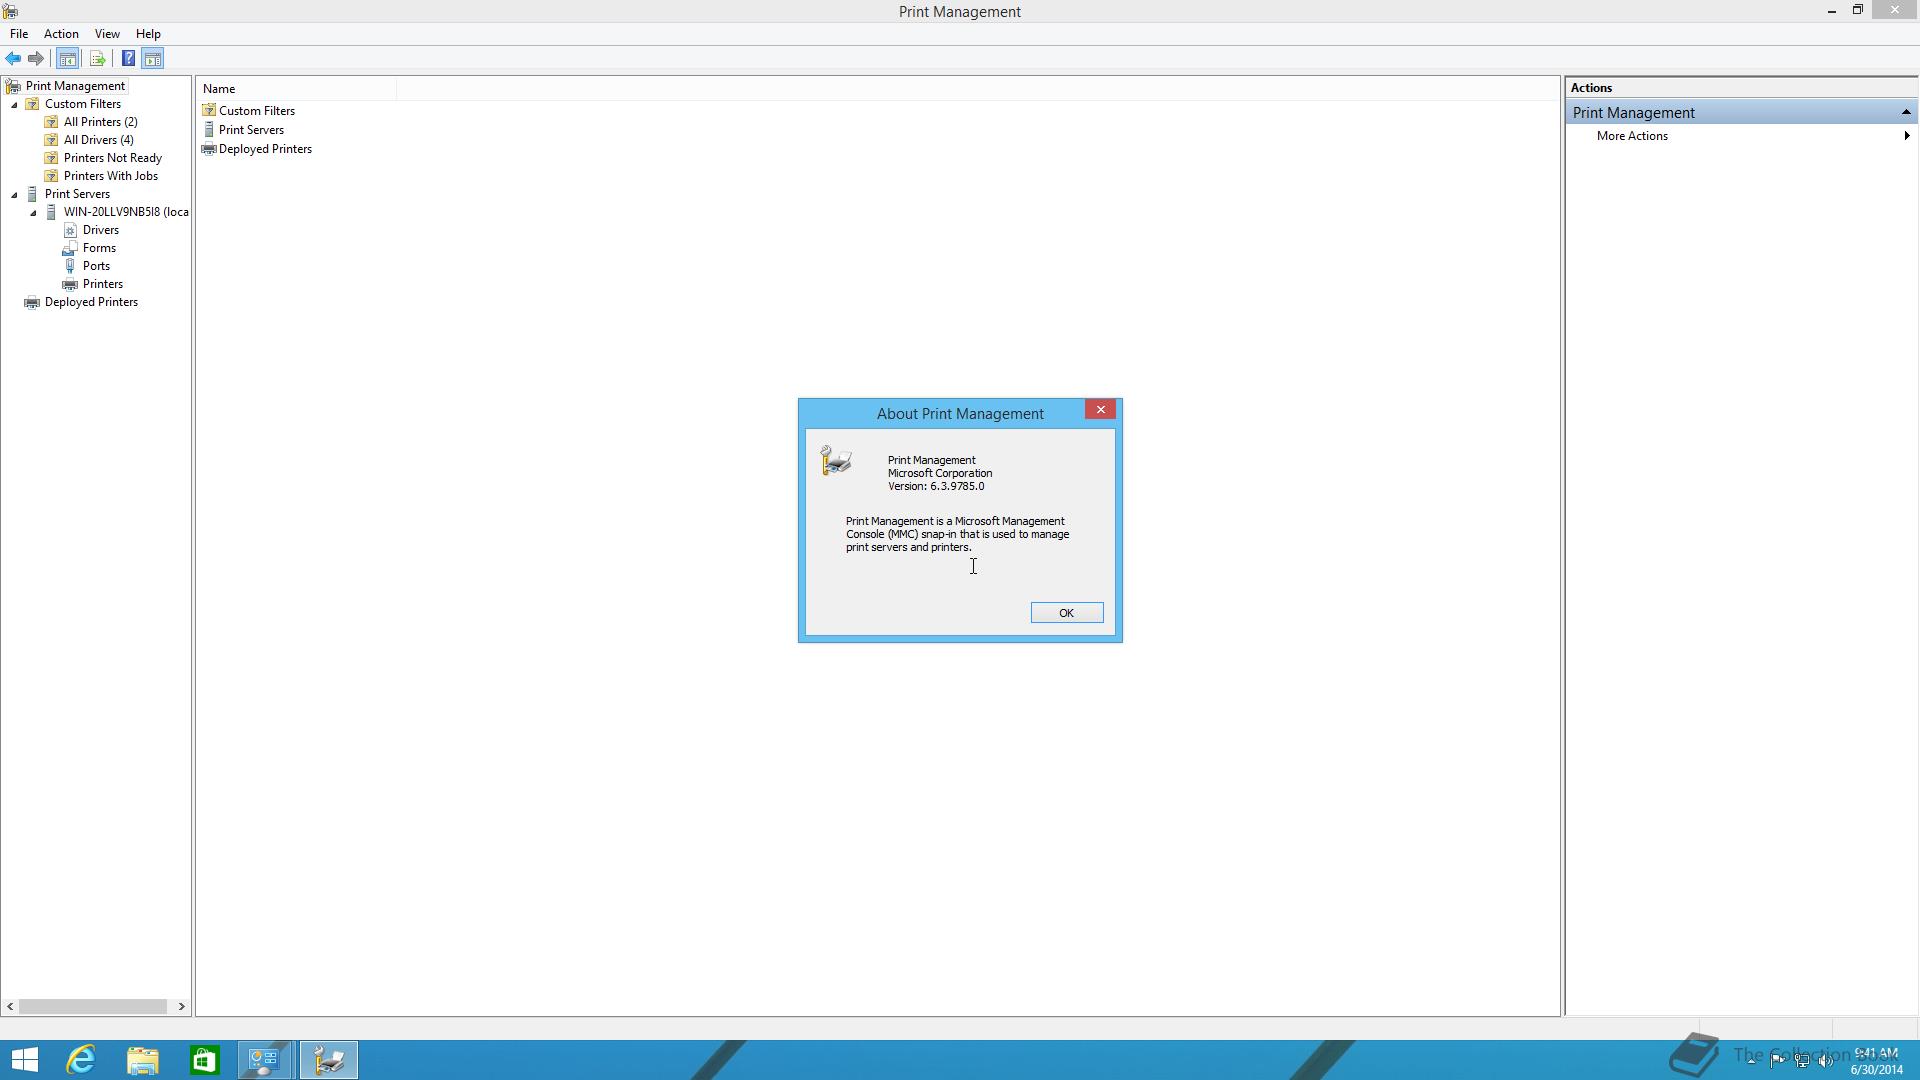Image resolution: width=1920 pixels, height=1080 pixels.
Task: Collapse the Print Management actions section
Action: click(1906, 112)
